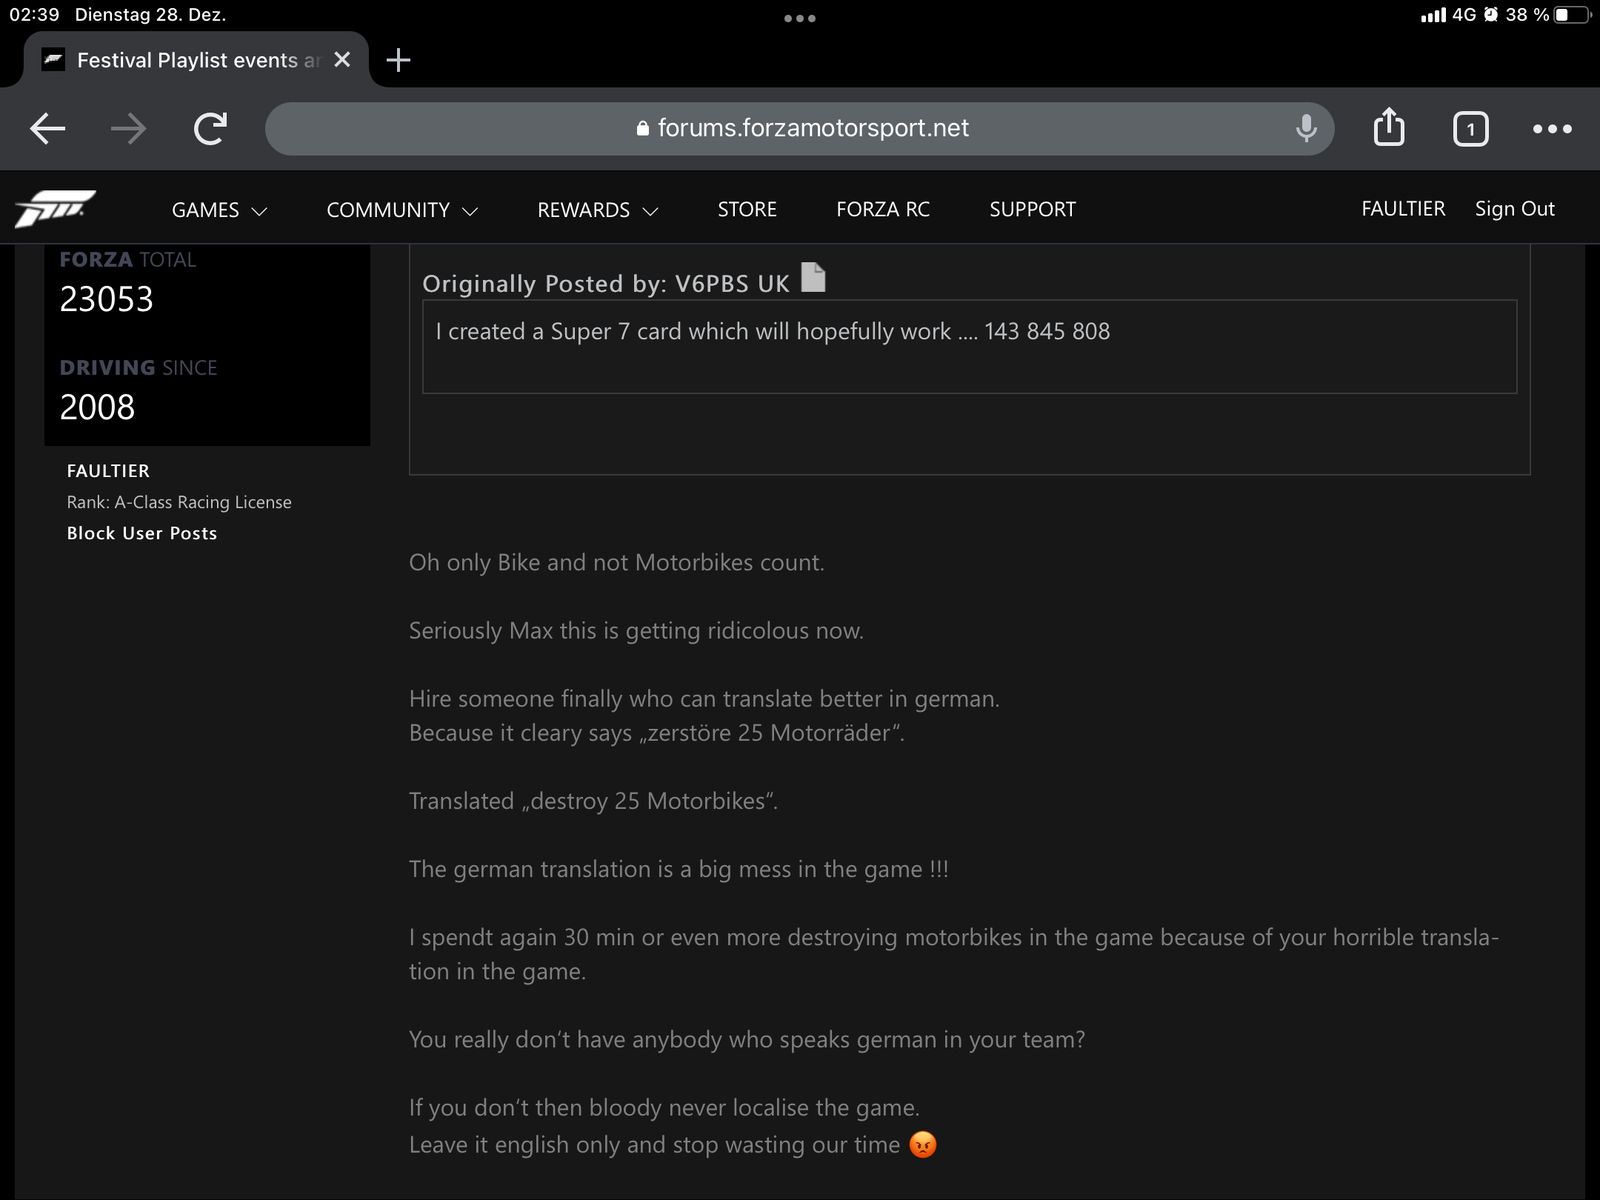Tap the cellular signal bars indicator
Viewport: 1600px width, 1200px height.
pos(1433,15)
